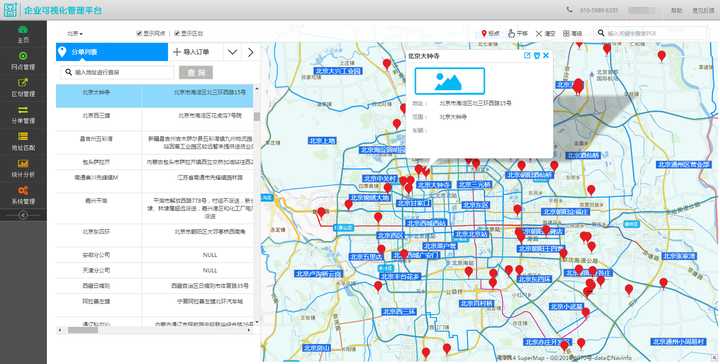The width and height of the screenshot is (720, 364).
Task: Click the 北京甘家口 map label
Action: coord(414,202)
